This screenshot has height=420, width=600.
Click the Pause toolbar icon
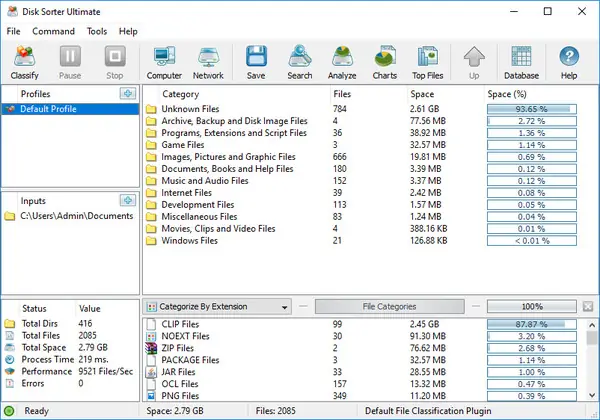point(70,63)
